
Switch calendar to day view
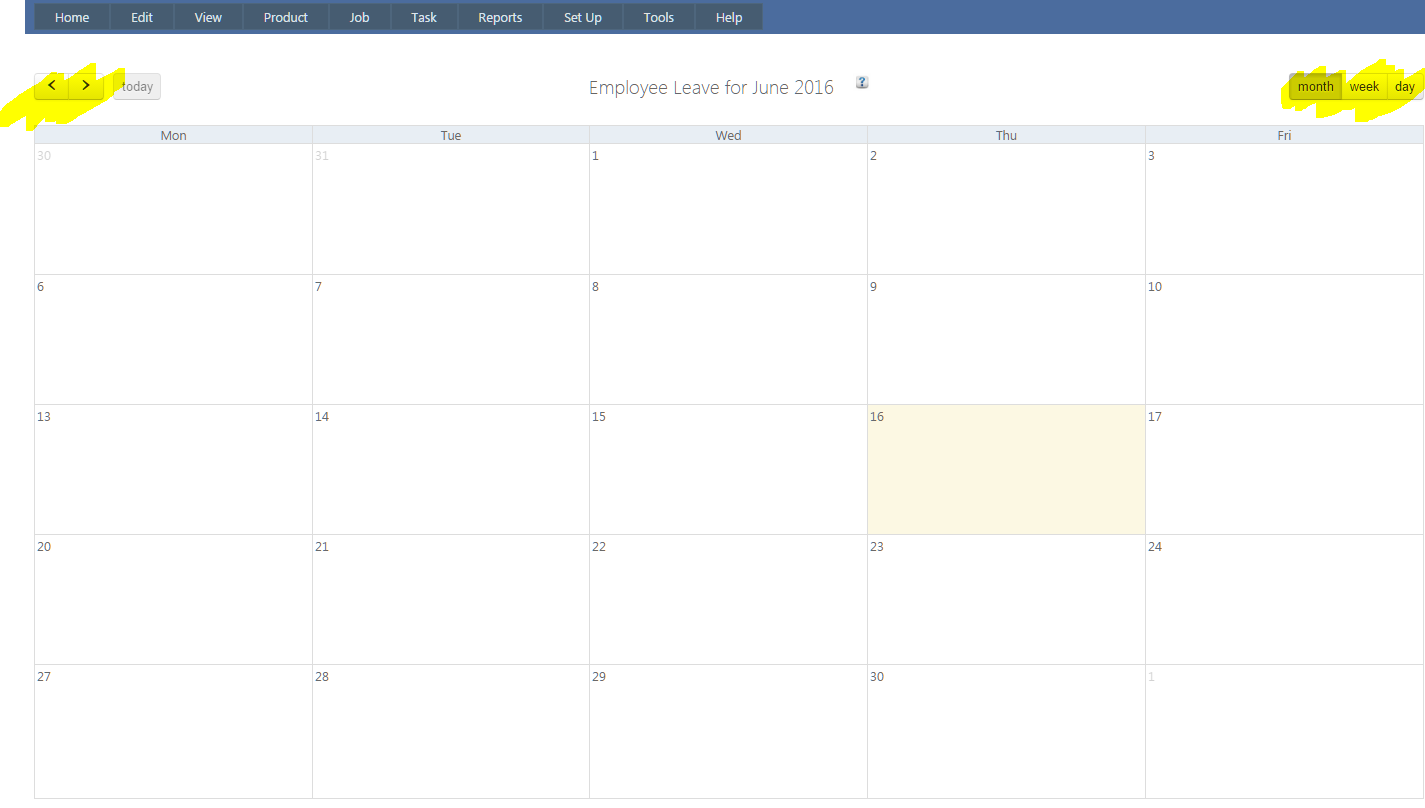[1404, 87]
